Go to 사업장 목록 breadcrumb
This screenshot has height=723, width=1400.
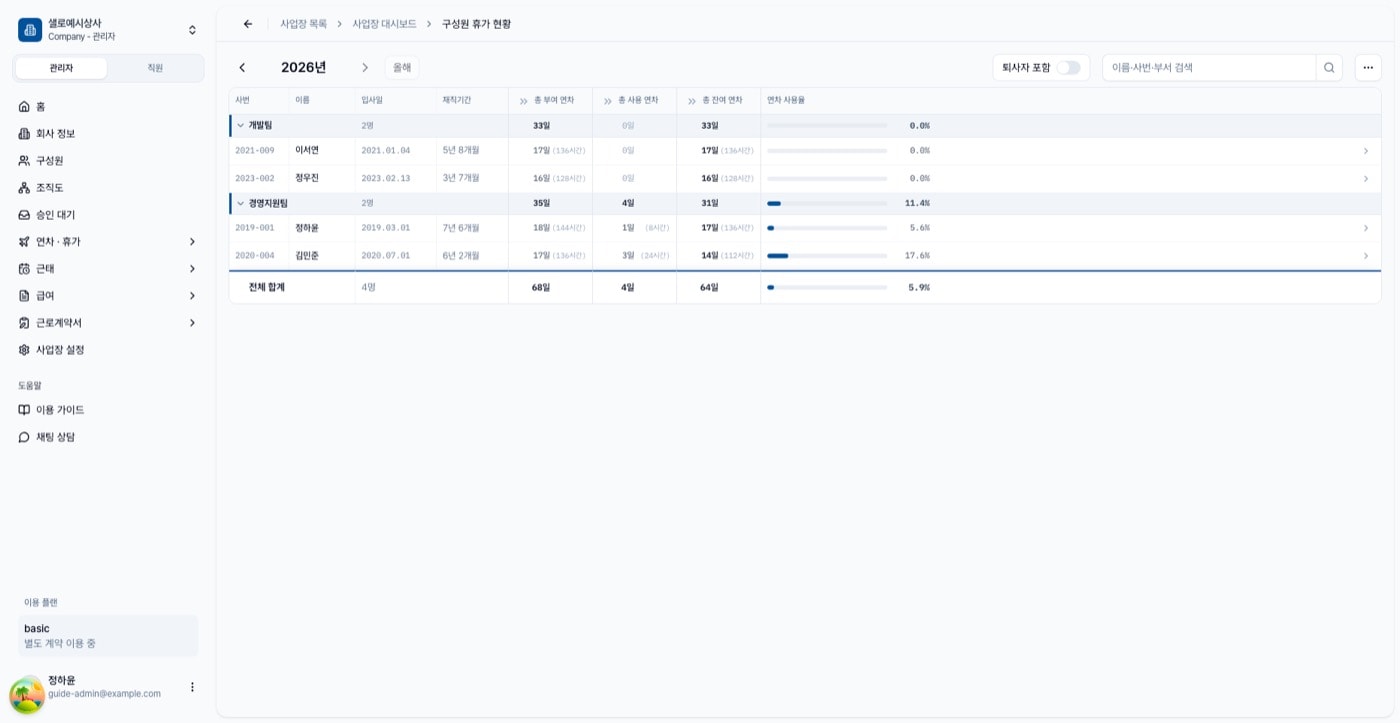[303, 24]
